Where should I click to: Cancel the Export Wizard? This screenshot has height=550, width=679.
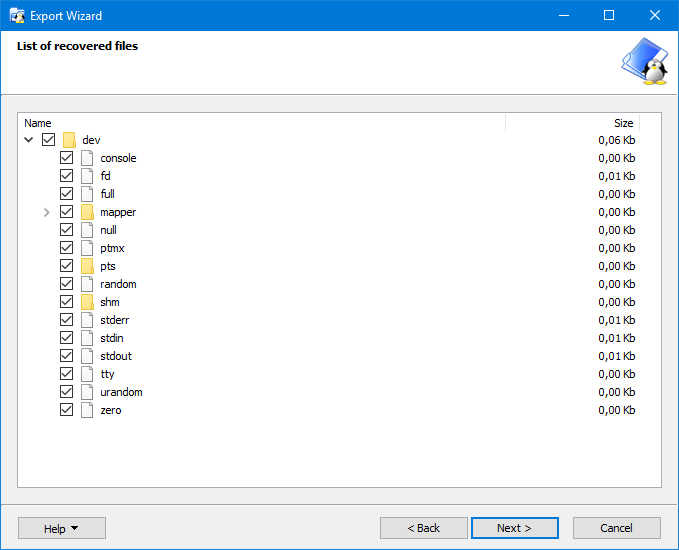coord(617,528)
